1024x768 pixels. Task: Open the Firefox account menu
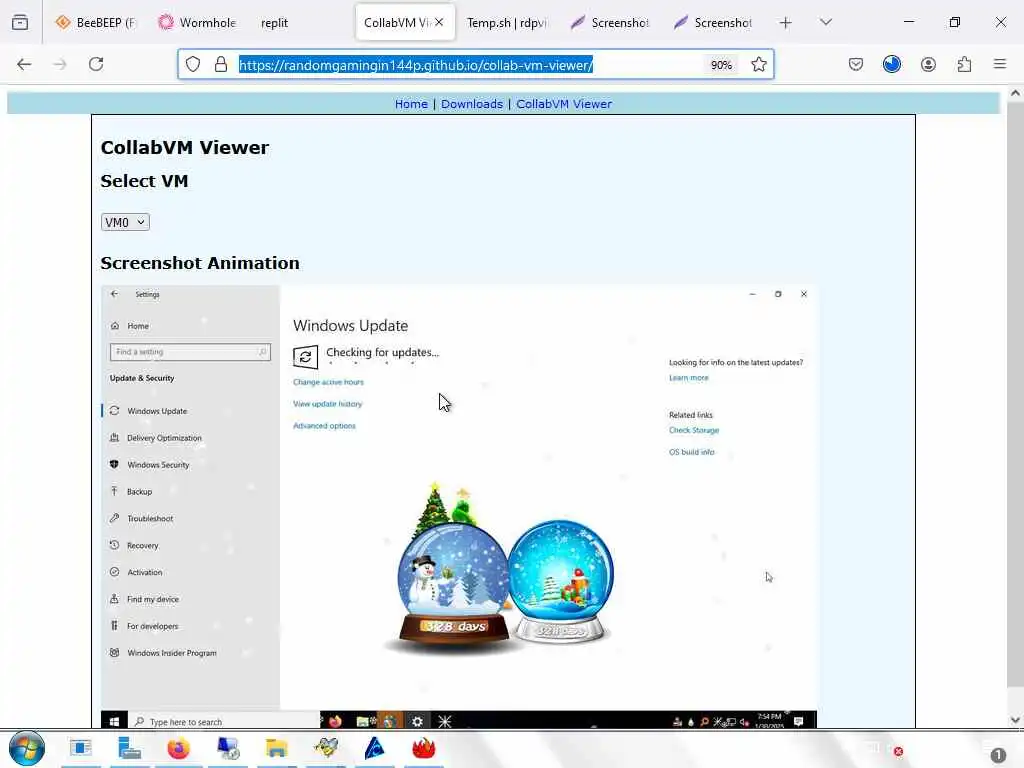pyautogui.click(x=928, y=64)
